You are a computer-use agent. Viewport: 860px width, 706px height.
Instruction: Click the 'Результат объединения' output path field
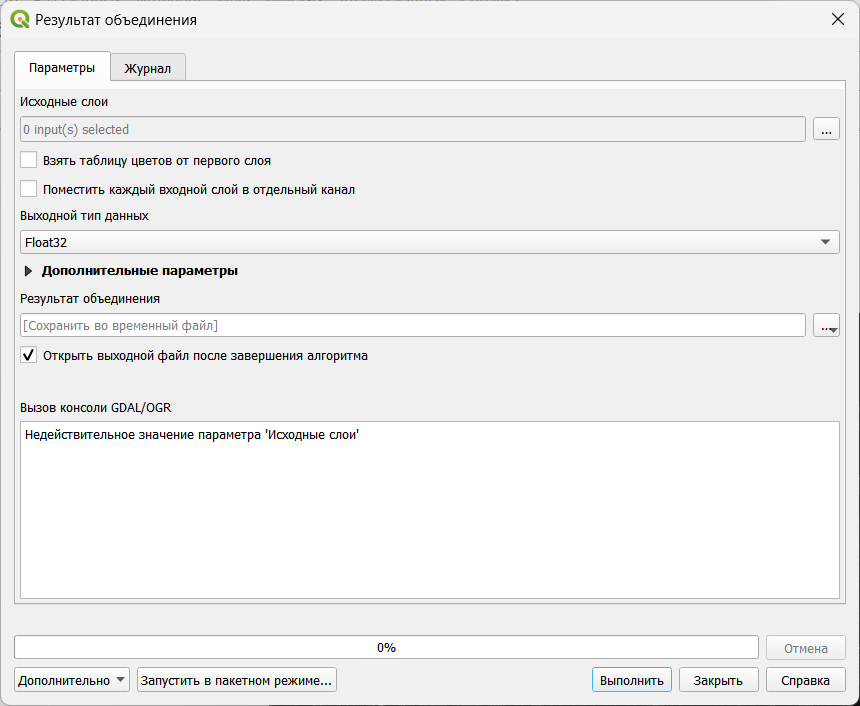tap(412, 325)
